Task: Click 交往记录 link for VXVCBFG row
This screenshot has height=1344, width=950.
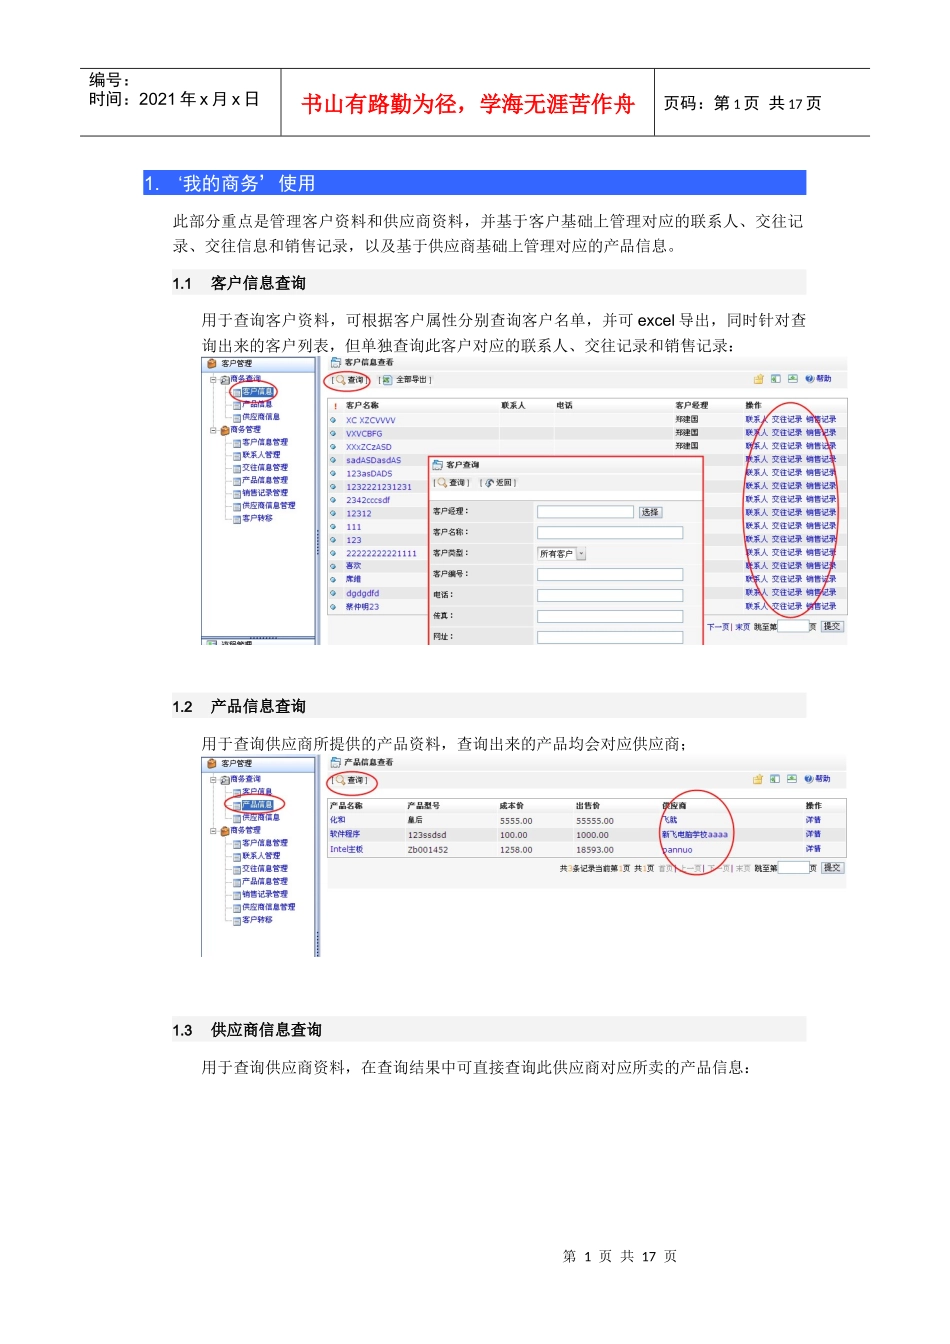Action: click(787, 433)
